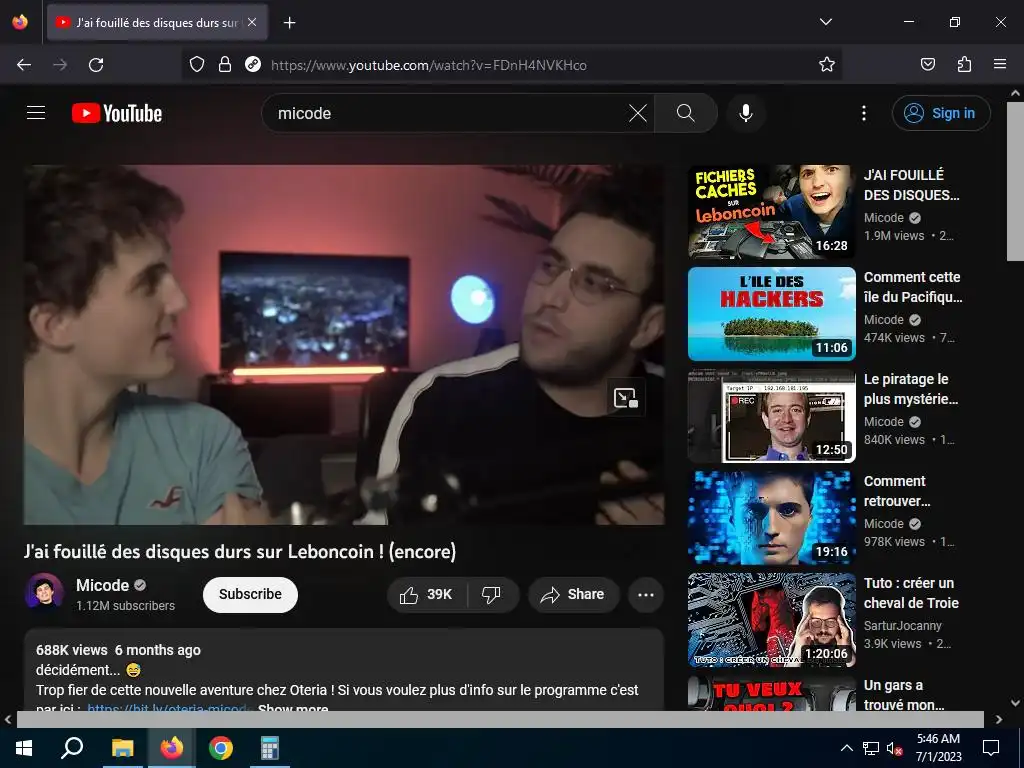Click the horizontal scrollbar right arrow
This screenshot has height=768, width=1024.
click(x=999, y=720)
